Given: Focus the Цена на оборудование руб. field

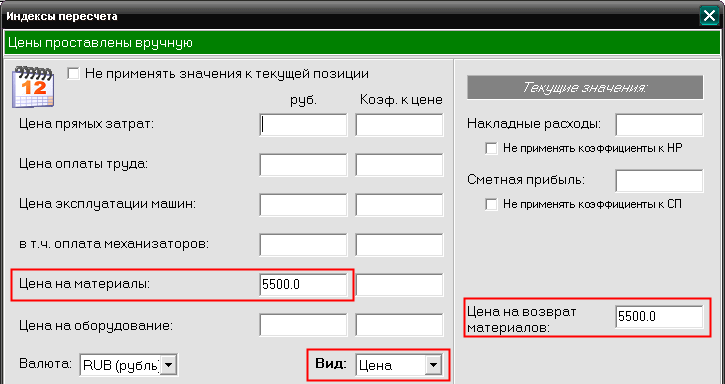Looking at the screenshot, I should coord(303,325).
